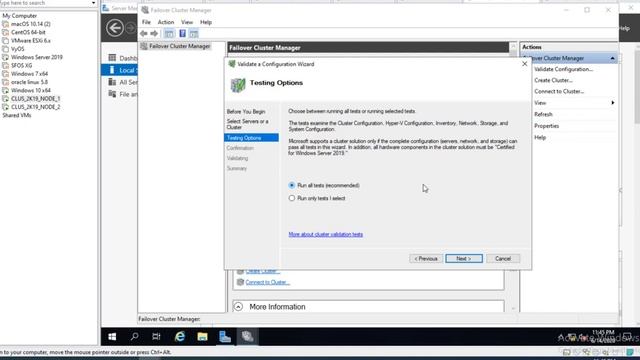The width and height of the screenshot is (640, 360).
Task: Click Connect to Cluster... in Actions pane
Action: point(559,91)
